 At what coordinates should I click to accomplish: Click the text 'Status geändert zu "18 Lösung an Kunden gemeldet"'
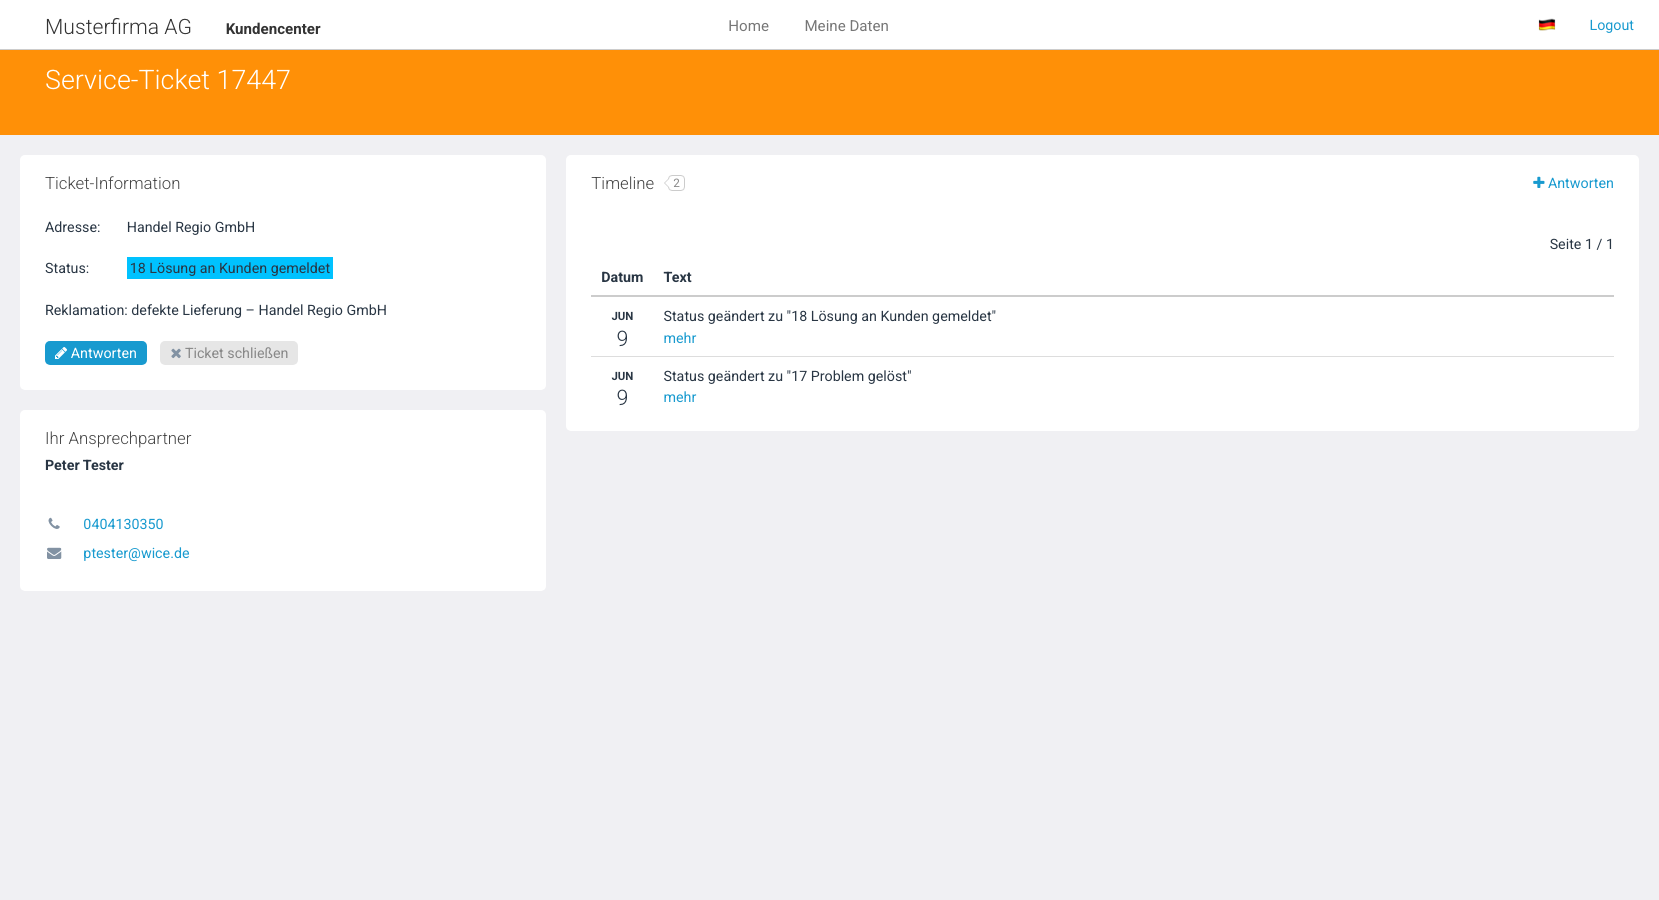829,316
